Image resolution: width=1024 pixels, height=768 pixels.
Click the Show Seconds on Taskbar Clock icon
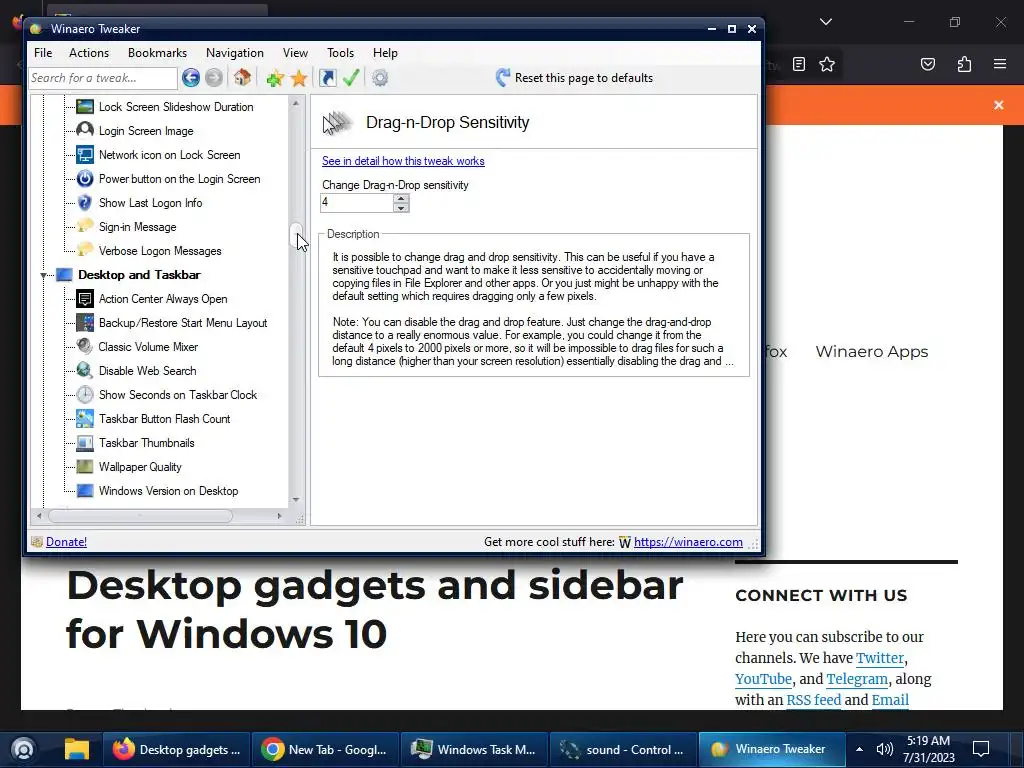tap(85, 394)
